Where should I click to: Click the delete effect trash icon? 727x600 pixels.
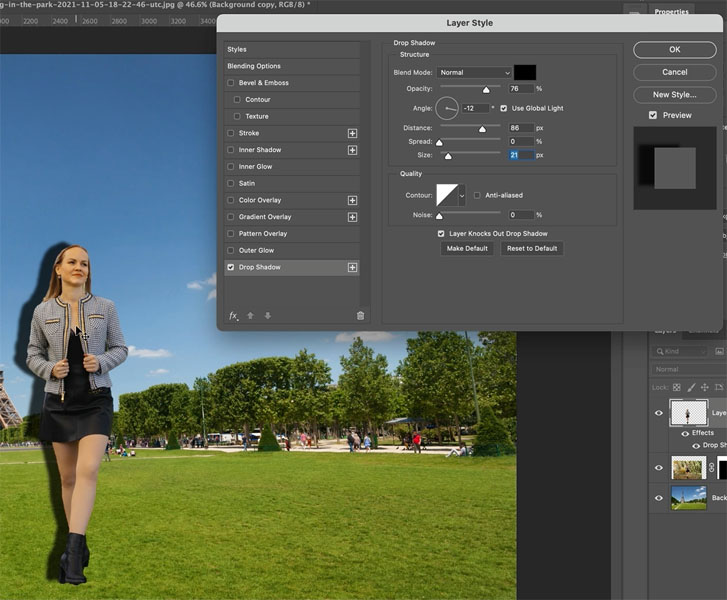pyautogui.click(x=360, y=316)
